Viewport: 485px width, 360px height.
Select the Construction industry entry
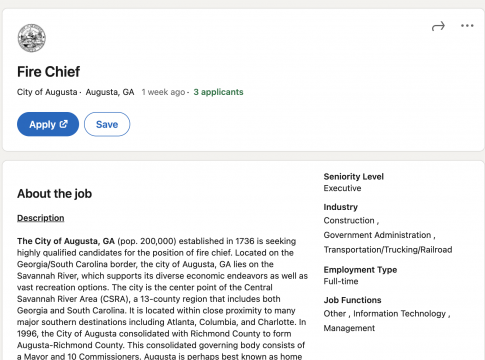coord(349,220)
